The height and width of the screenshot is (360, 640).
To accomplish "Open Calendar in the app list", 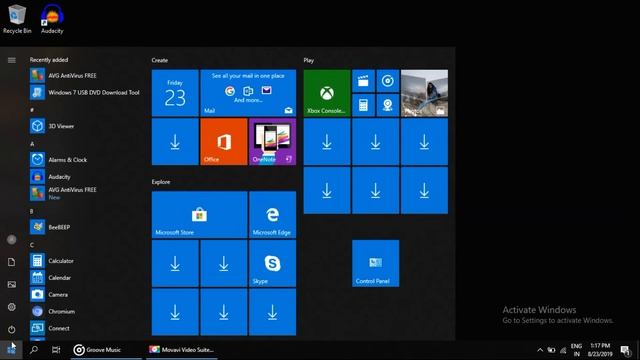I will pyautogui.click(x=84, y=278).
